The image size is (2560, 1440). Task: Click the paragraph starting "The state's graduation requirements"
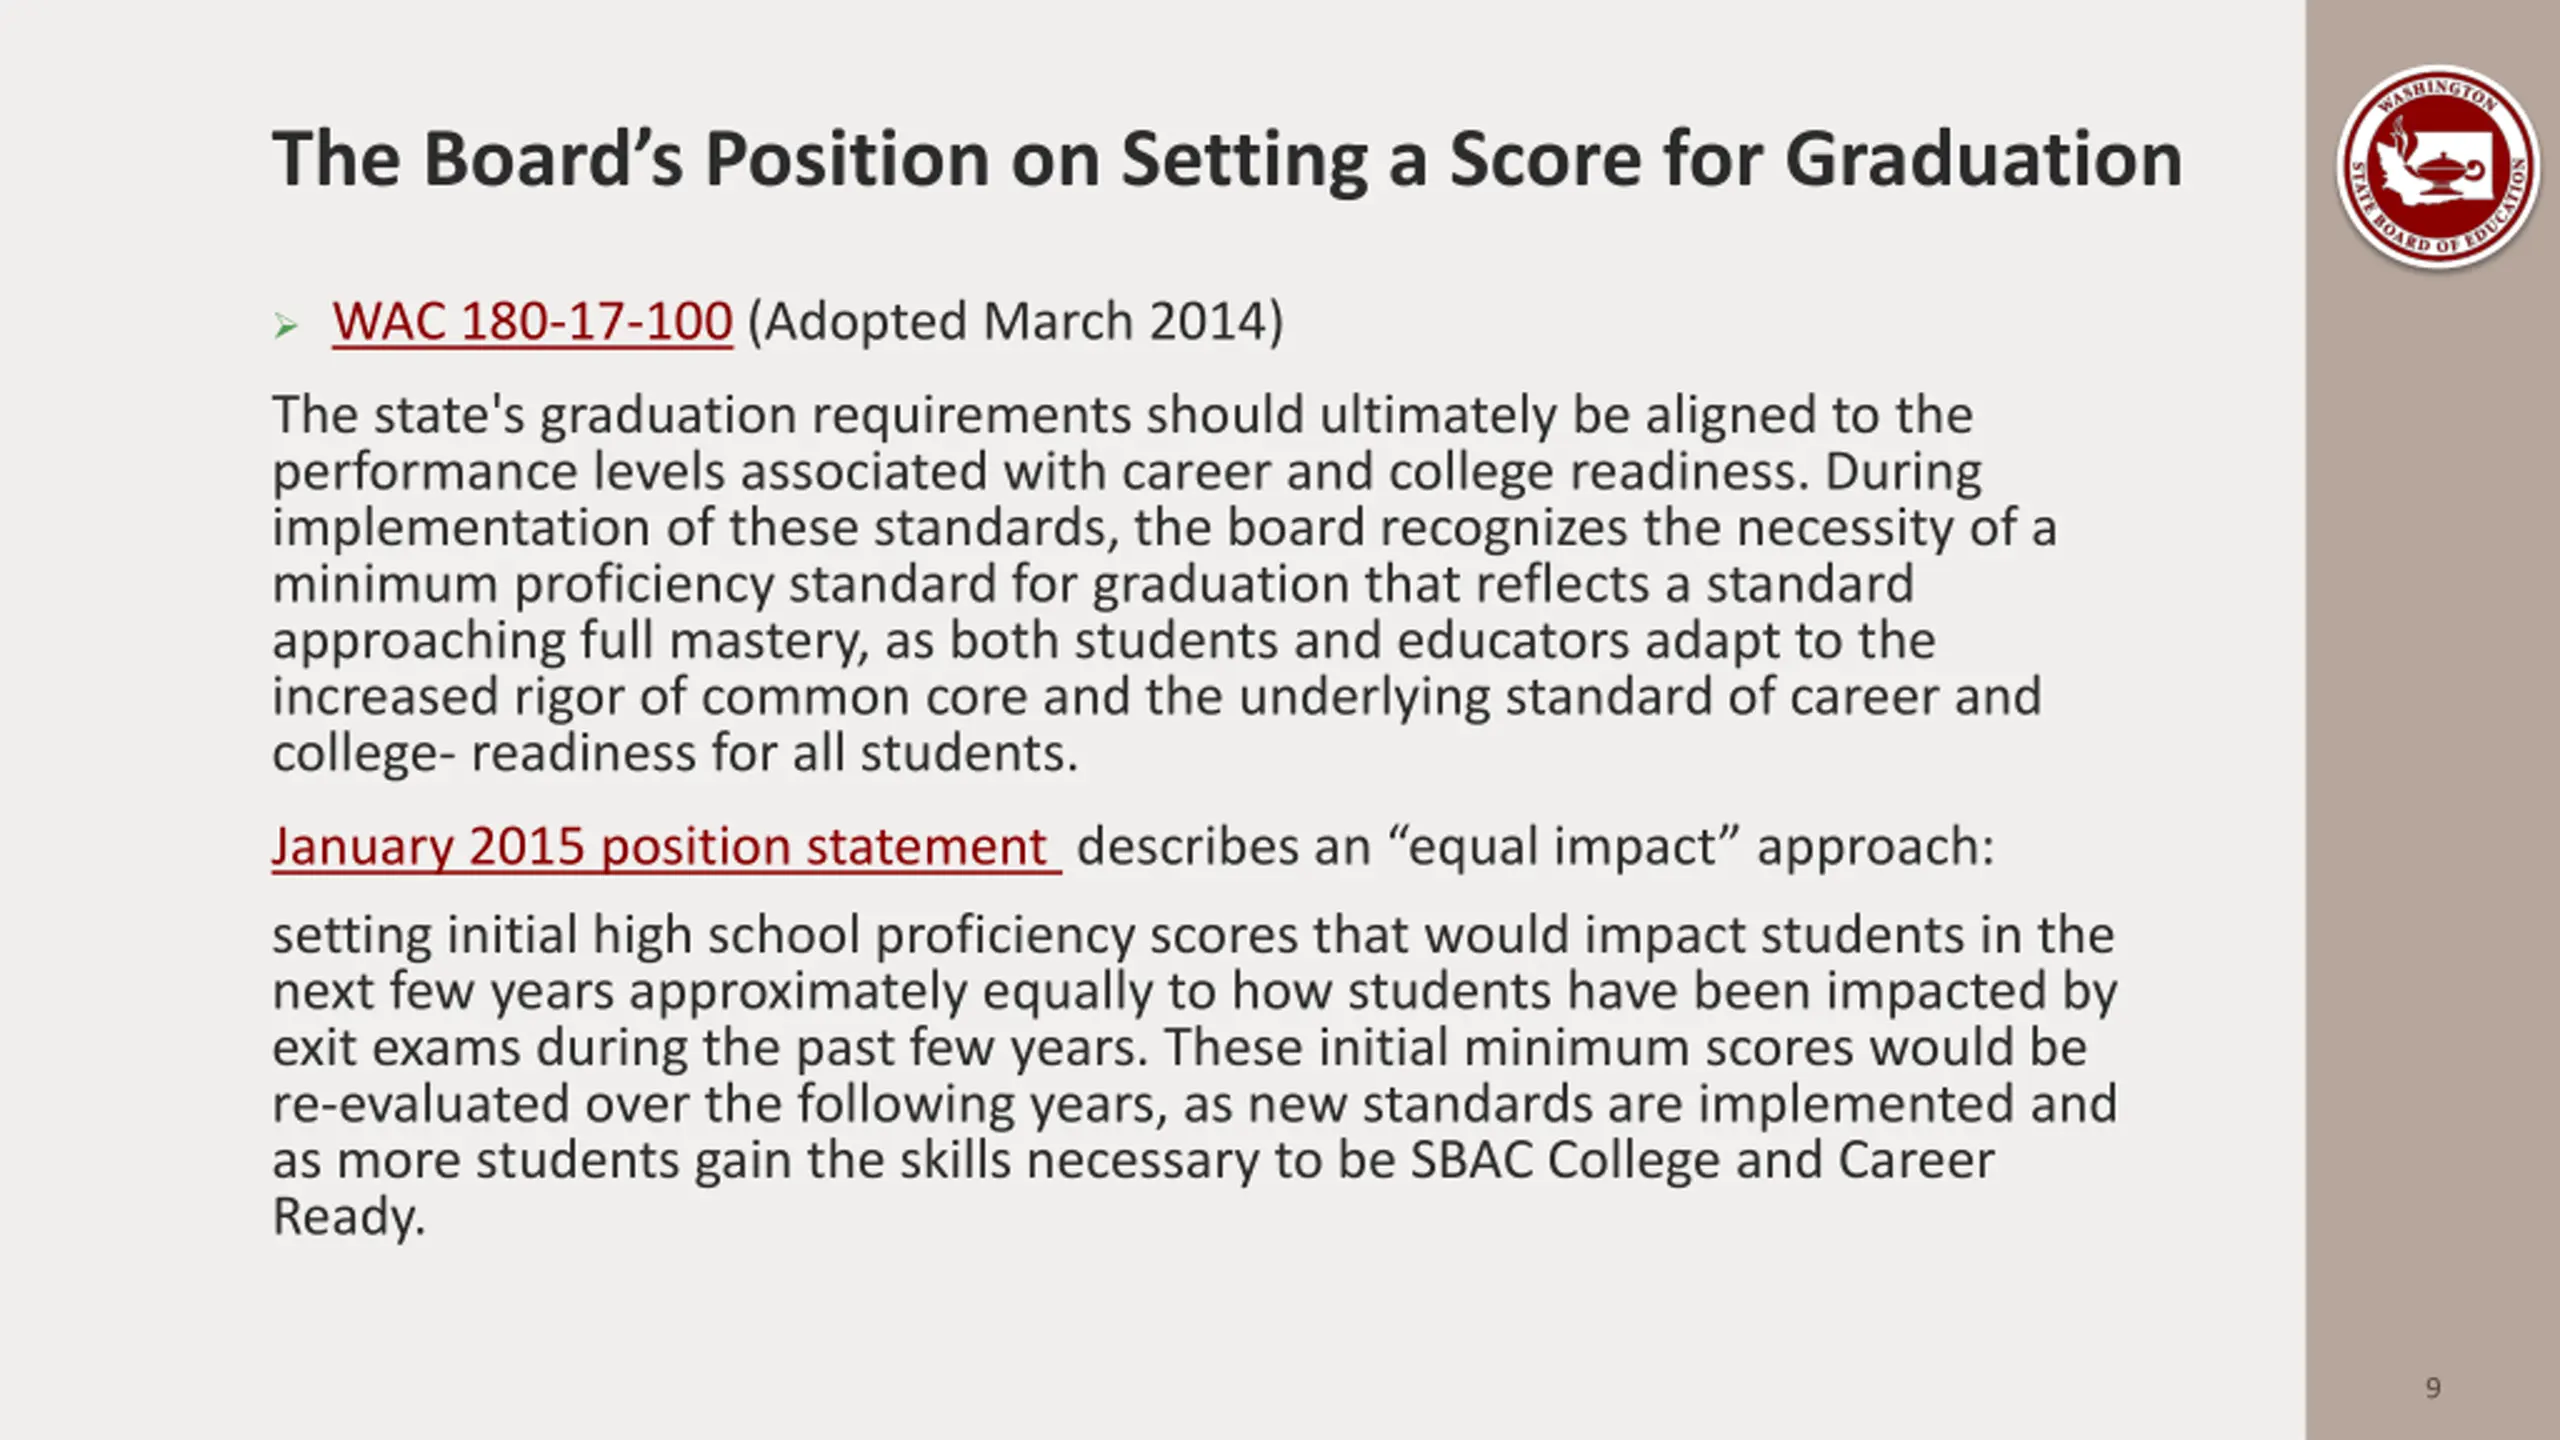pyautogui.click(x=1160, y=583)
